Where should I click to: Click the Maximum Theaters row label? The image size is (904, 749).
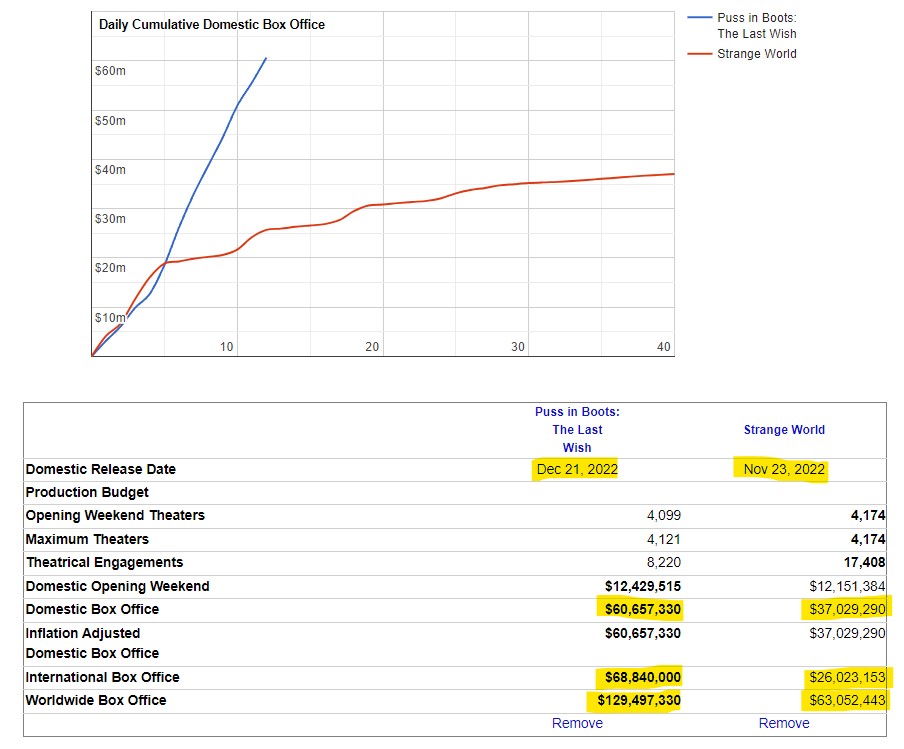[x=87, y=539]
